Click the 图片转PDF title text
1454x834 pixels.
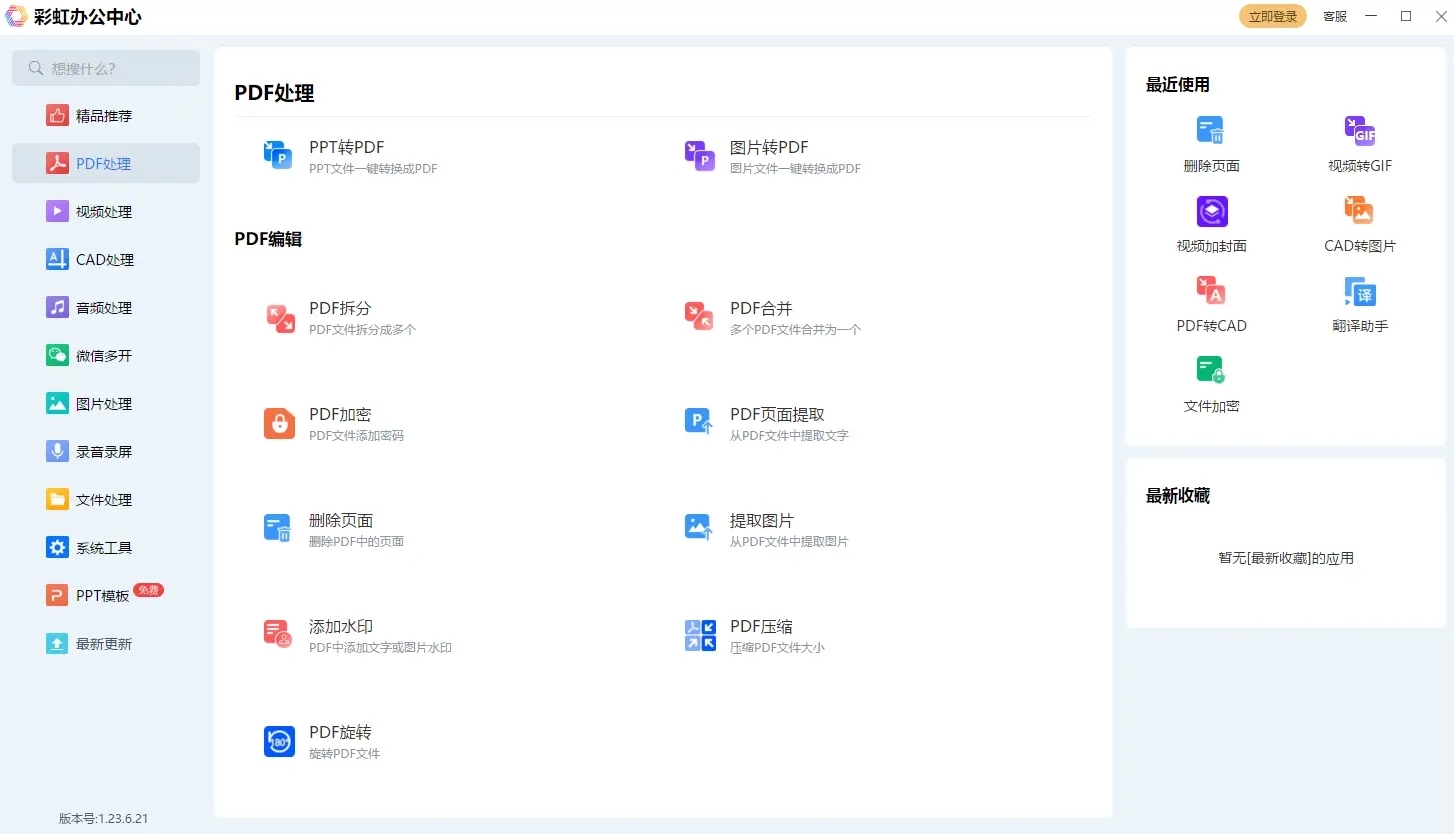click(769, 148)
